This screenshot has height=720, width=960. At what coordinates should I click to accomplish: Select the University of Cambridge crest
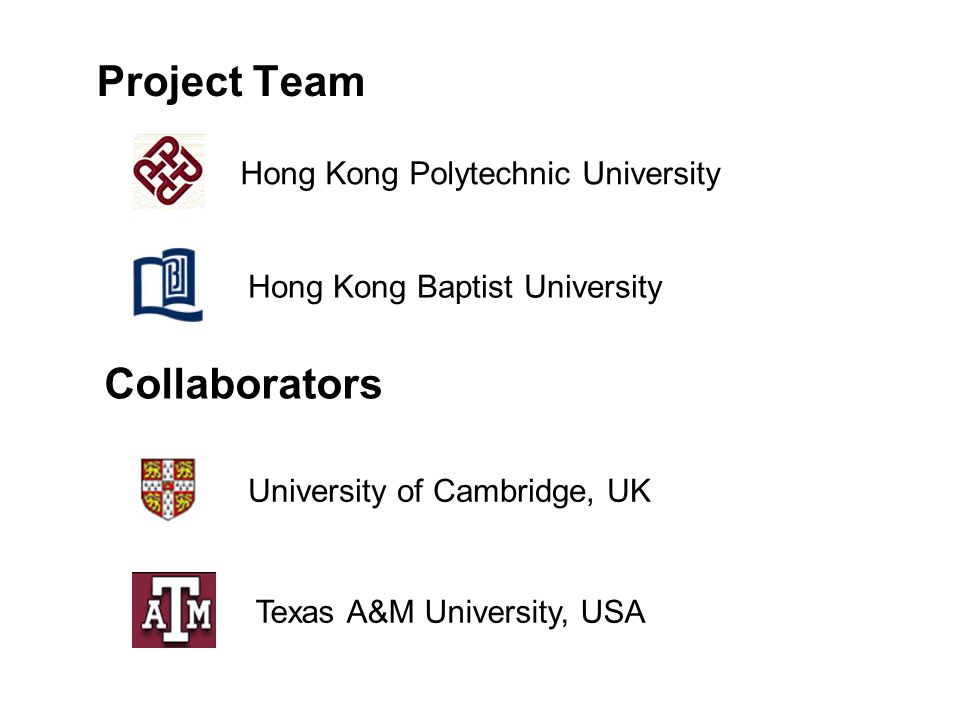(x=168, y=489)
